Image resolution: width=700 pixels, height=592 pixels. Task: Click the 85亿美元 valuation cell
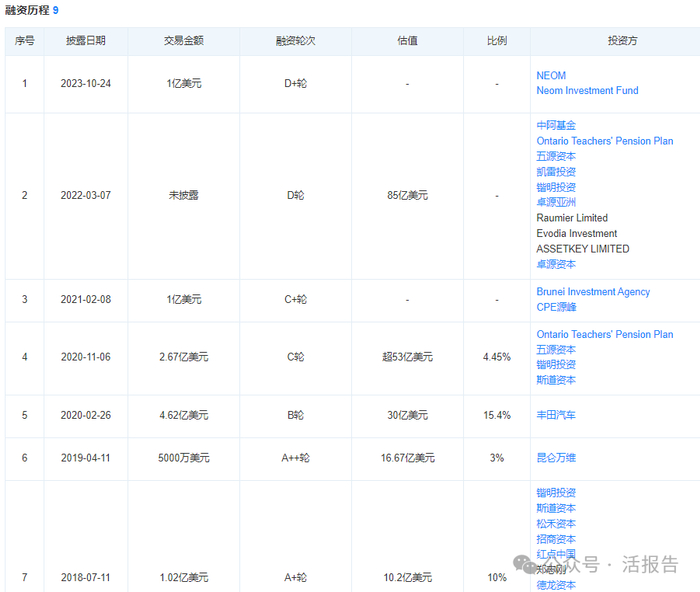point(408,196)
